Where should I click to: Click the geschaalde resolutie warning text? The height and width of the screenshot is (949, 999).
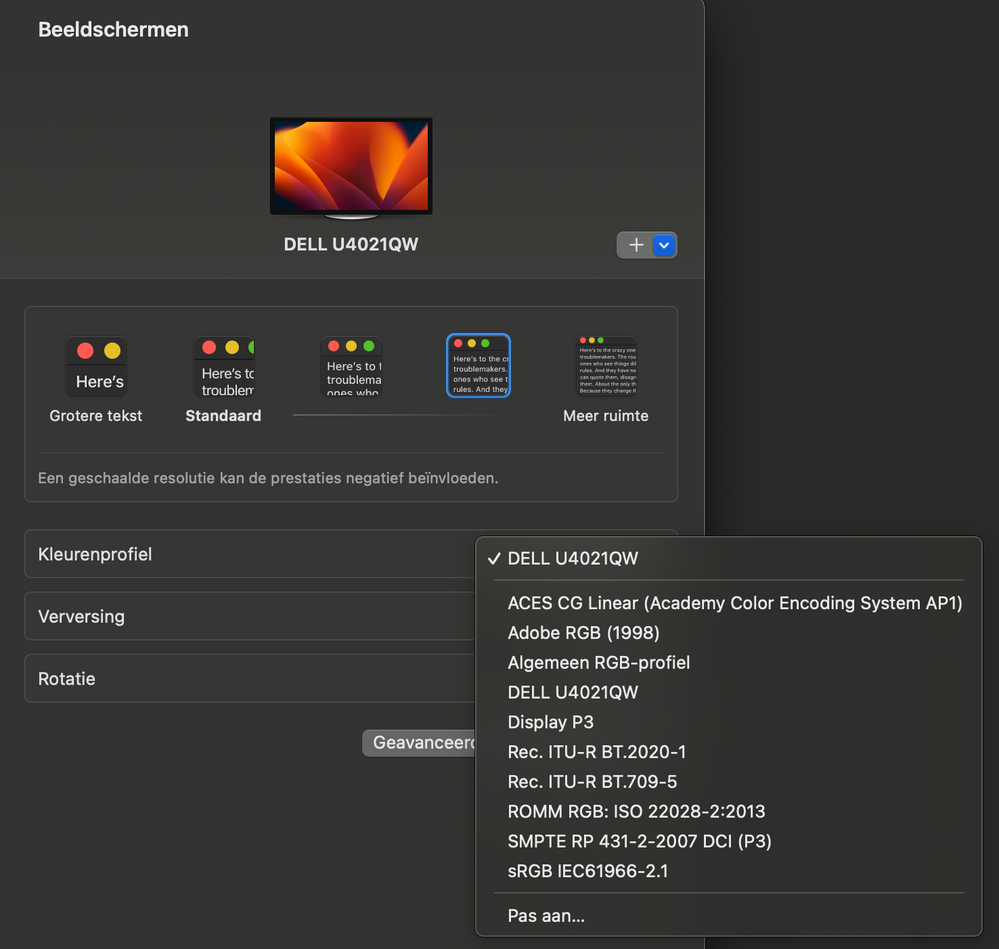point(268,478)
